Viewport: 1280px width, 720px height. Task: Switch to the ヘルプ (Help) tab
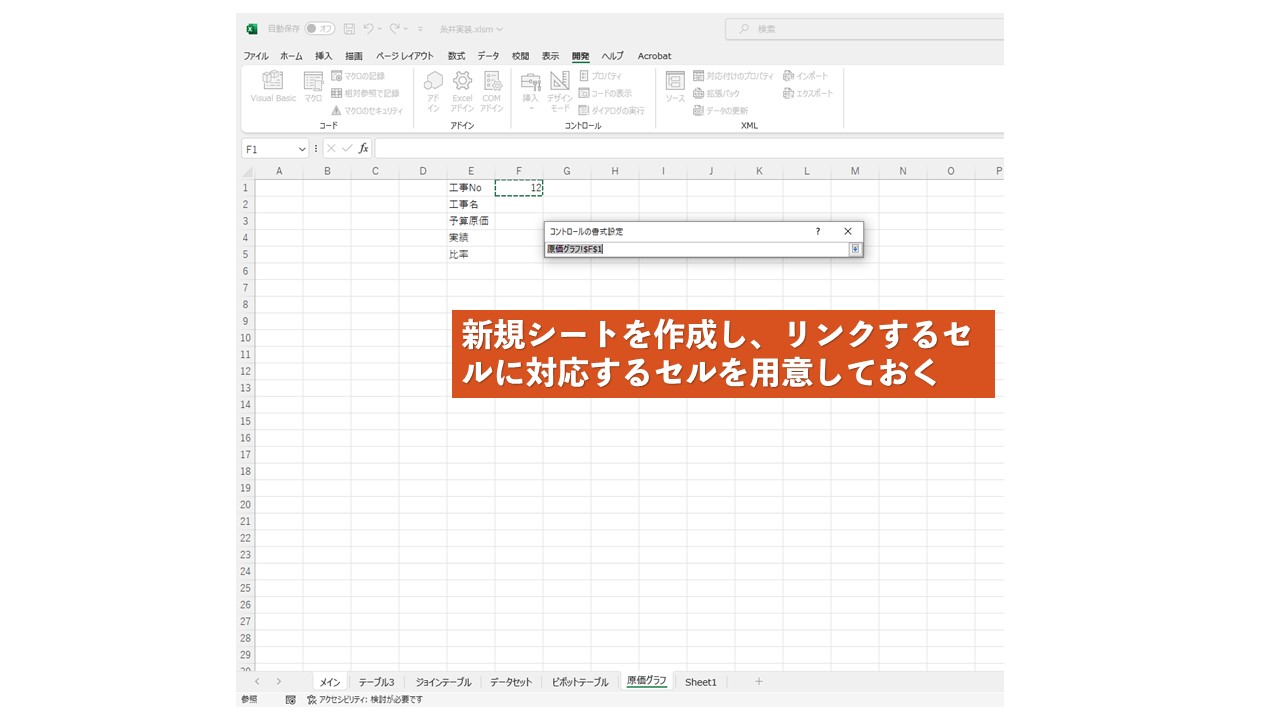[x=612, y=56]
